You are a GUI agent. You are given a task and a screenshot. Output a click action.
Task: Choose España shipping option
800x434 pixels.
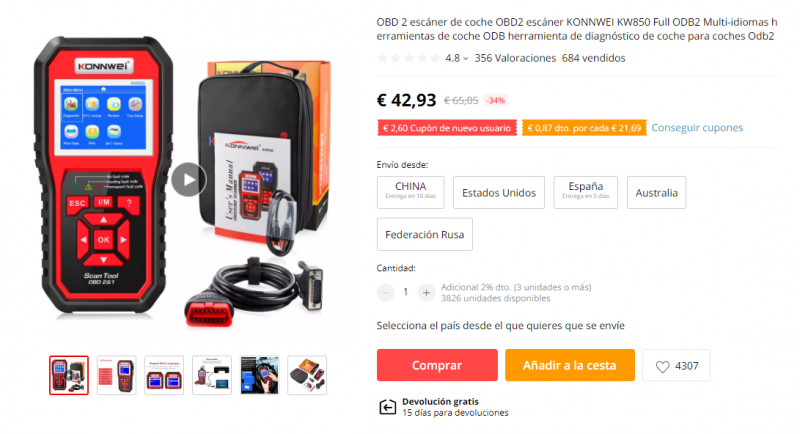(585, 192)
